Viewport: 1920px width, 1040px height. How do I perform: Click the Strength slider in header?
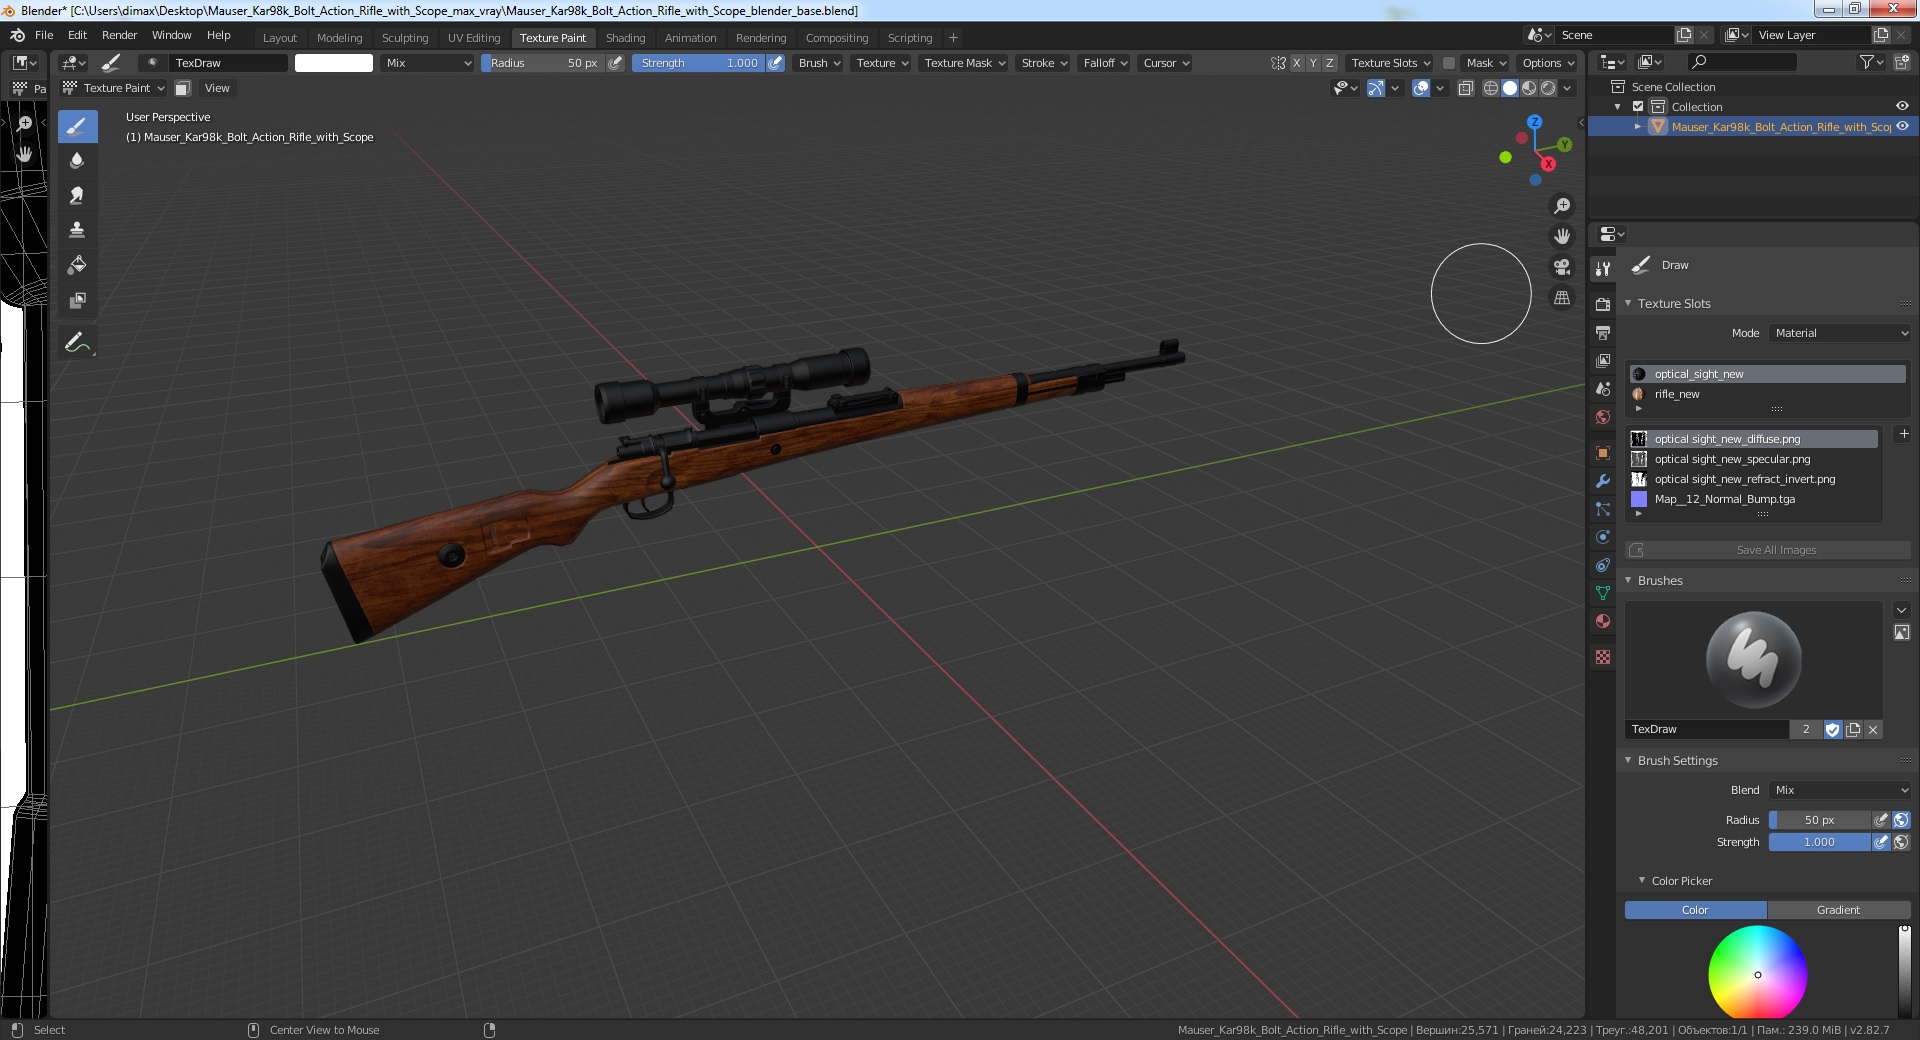(698, 63)
